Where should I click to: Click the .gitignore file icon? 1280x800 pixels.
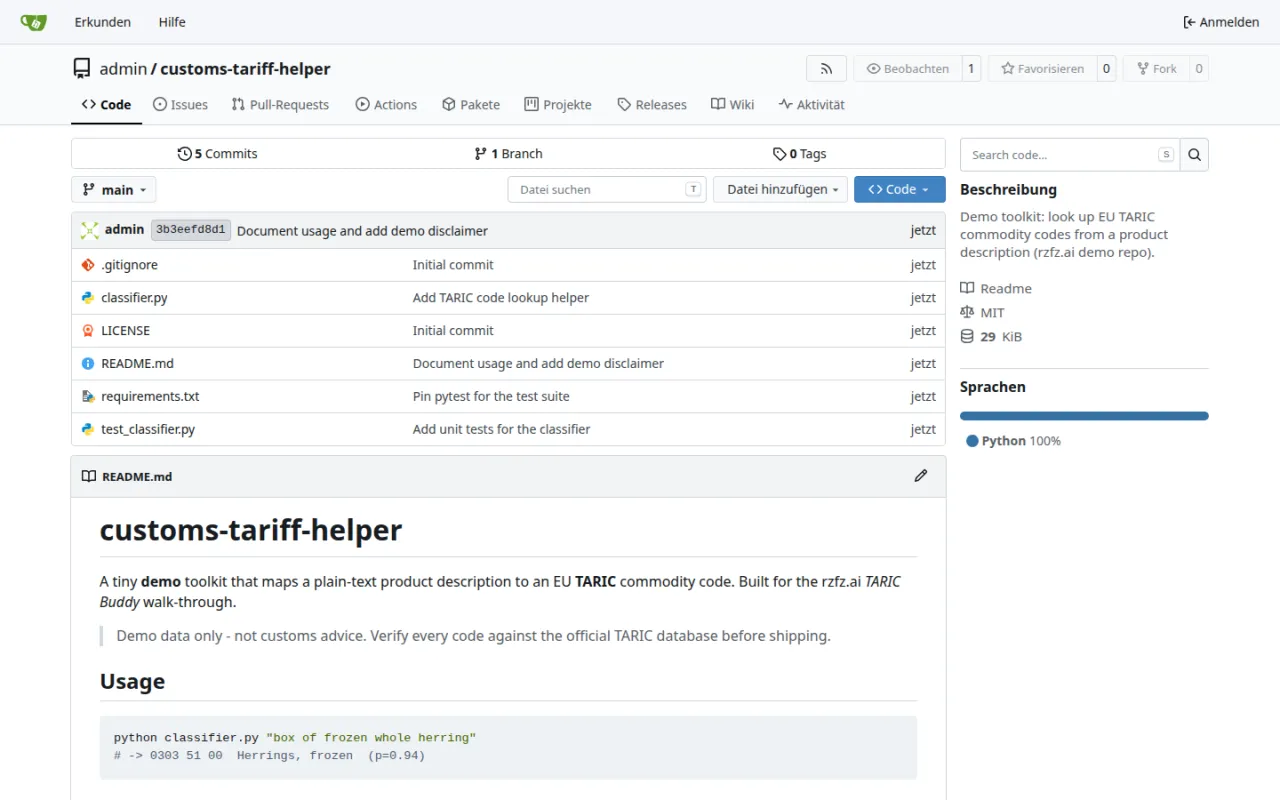click(88, 265)
